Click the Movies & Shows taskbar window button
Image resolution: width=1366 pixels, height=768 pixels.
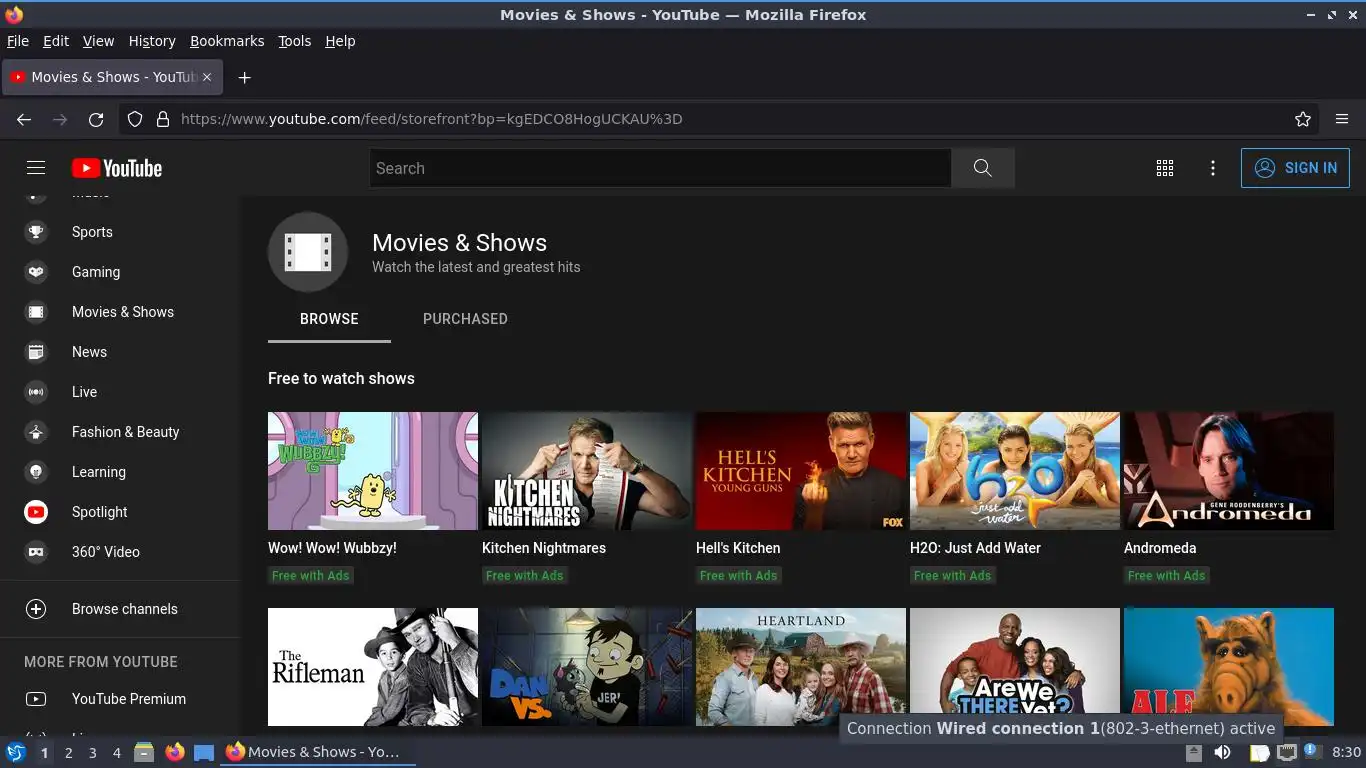click(x=318, y=752)
